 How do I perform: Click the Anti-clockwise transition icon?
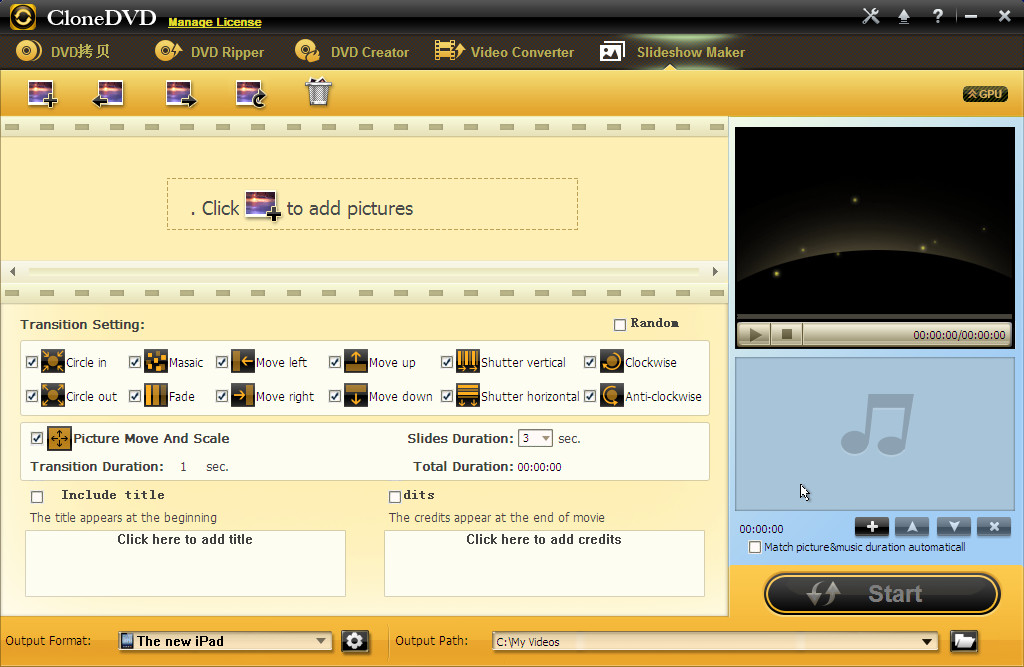(612, 396)
